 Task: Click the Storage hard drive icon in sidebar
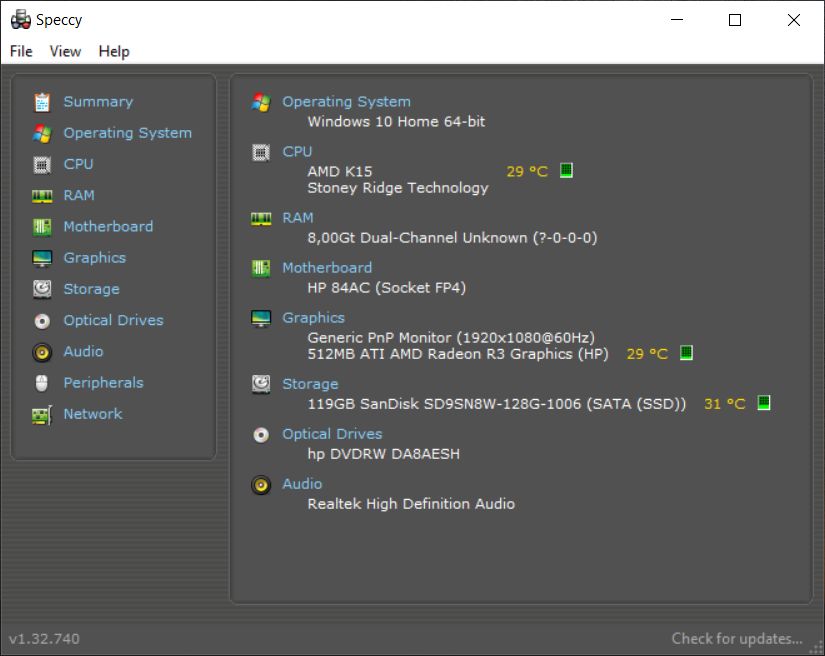[x=42, y=289]
